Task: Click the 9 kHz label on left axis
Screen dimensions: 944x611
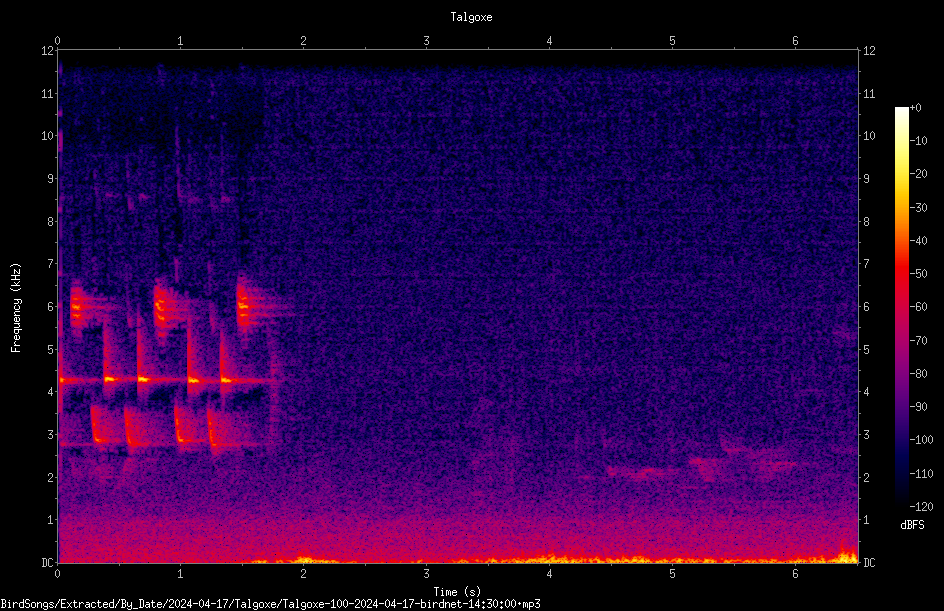Action: click(x=51, y=178)
